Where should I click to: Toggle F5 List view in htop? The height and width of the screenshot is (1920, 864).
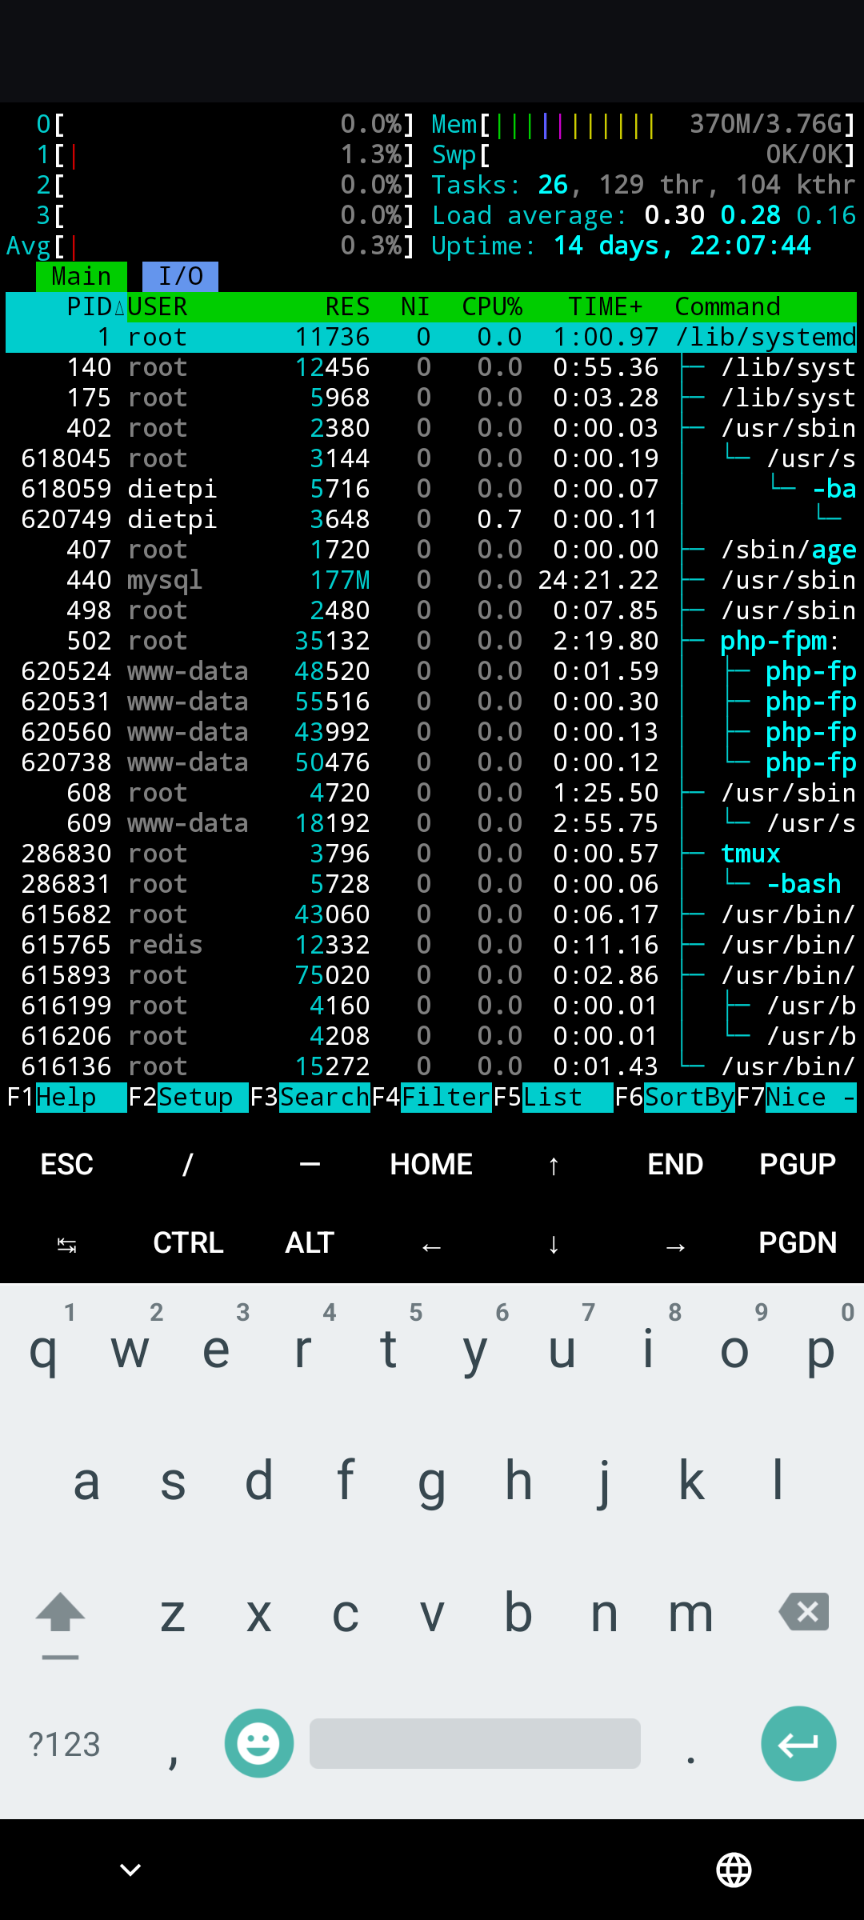[553, 1097]
